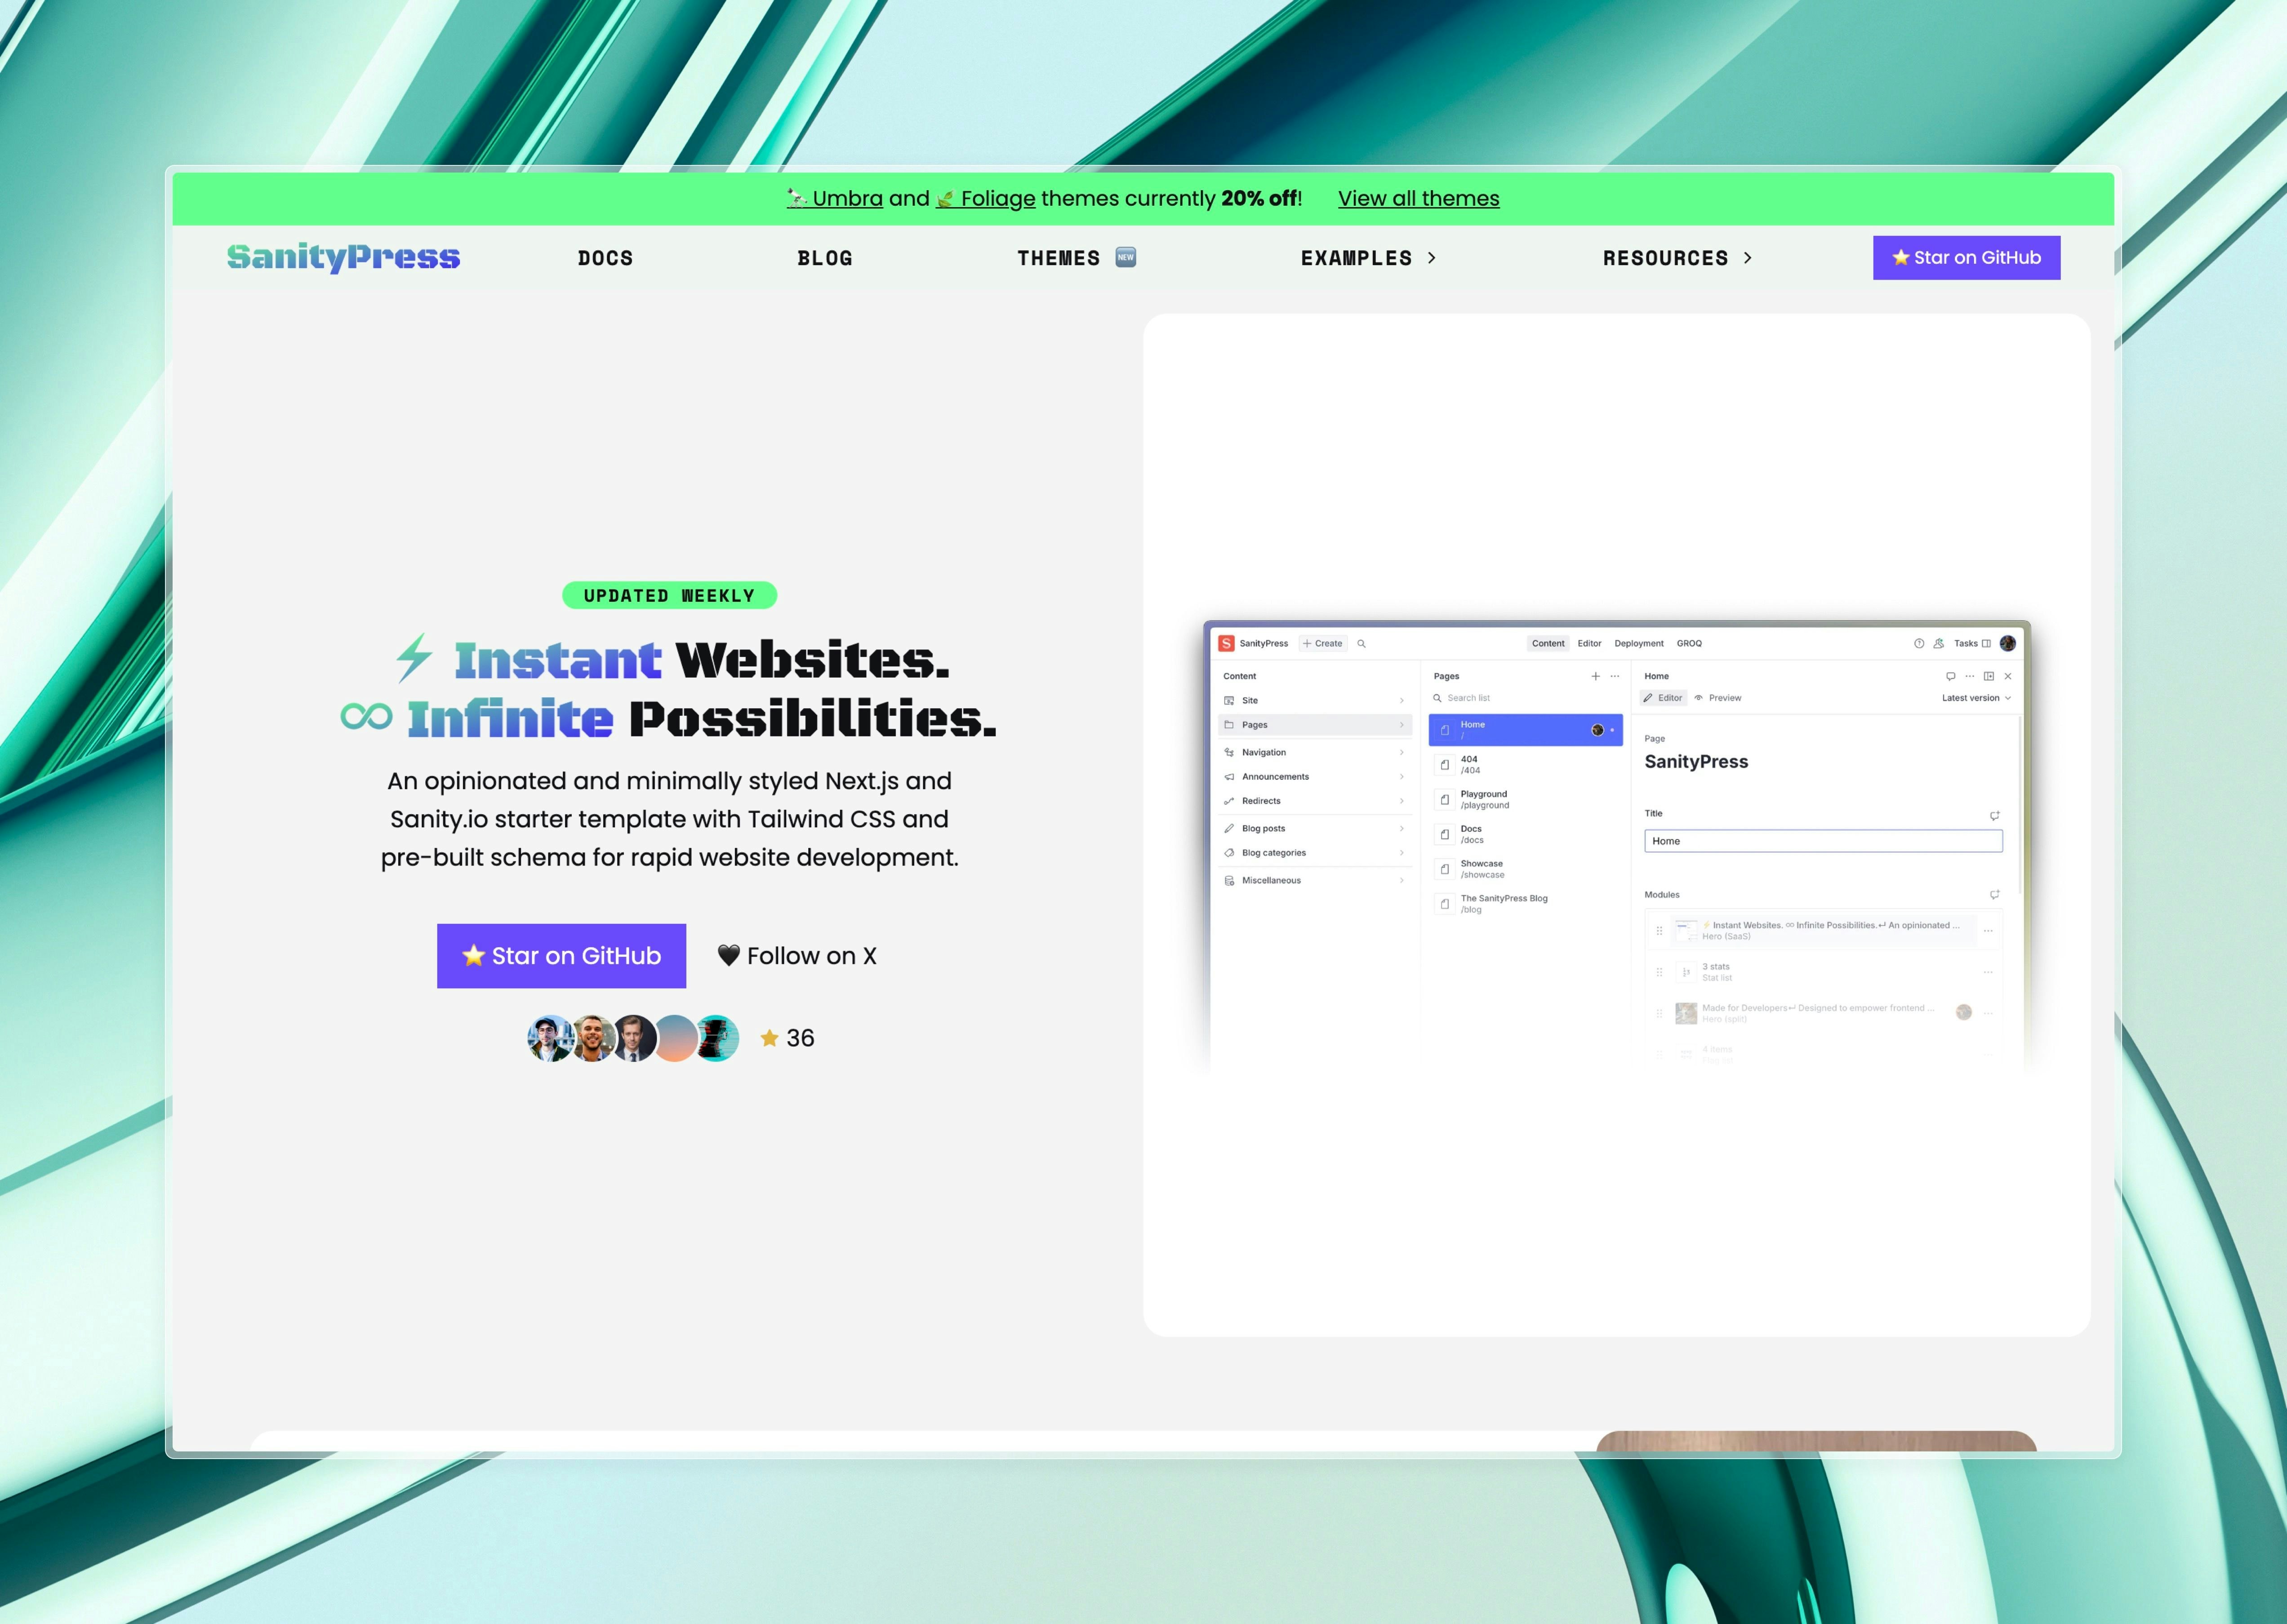Click the header Star on GitHub button

(x=1966, y=258)
